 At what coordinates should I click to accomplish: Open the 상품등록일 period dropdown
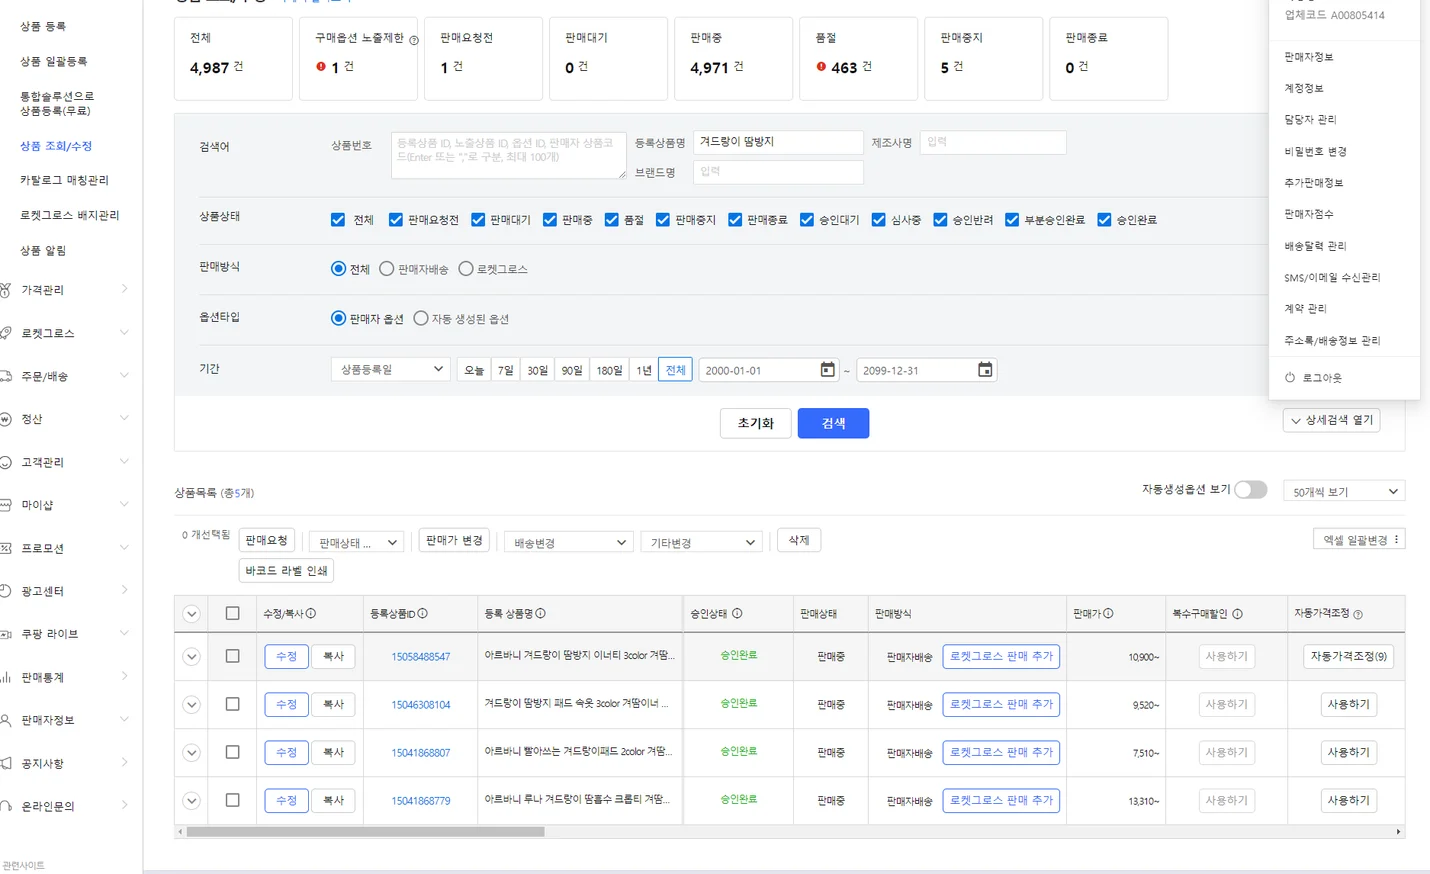pyautogui.click(x=391, y=369)
